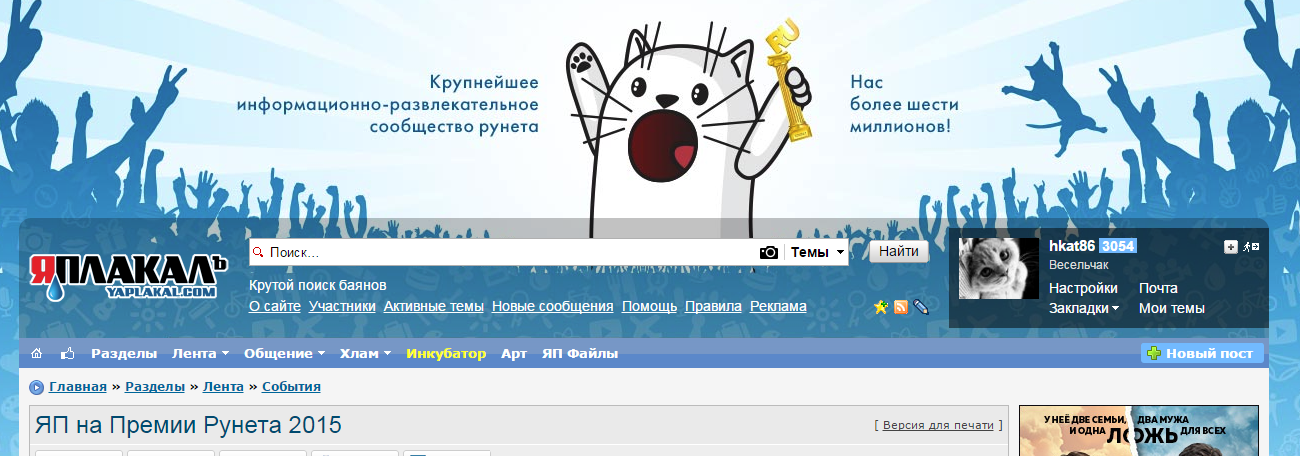The height and width of the screenshot is (456, 1300).
Task: Open the Помощь link
Action: pyautogui.click(x=649, y=307)
